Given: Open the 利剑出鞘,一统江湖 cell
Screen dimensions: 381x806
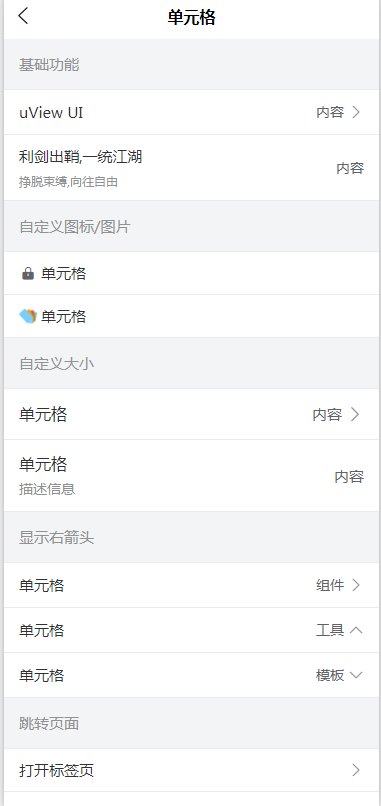Looking at the screenshot, I should pyautogui.click(x=191, y=168).
